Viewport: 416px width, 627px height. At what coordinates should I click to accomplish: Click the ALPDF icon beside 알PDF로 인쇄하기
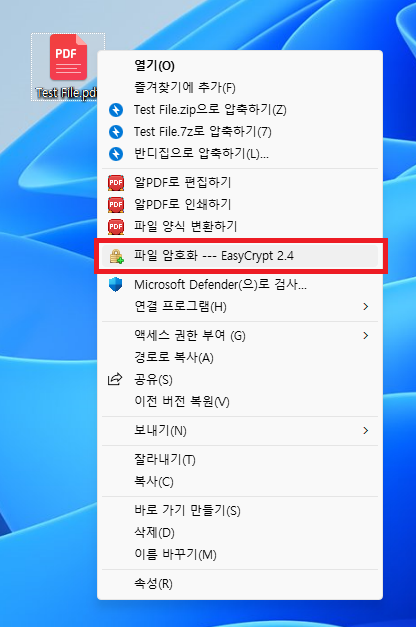116,205
